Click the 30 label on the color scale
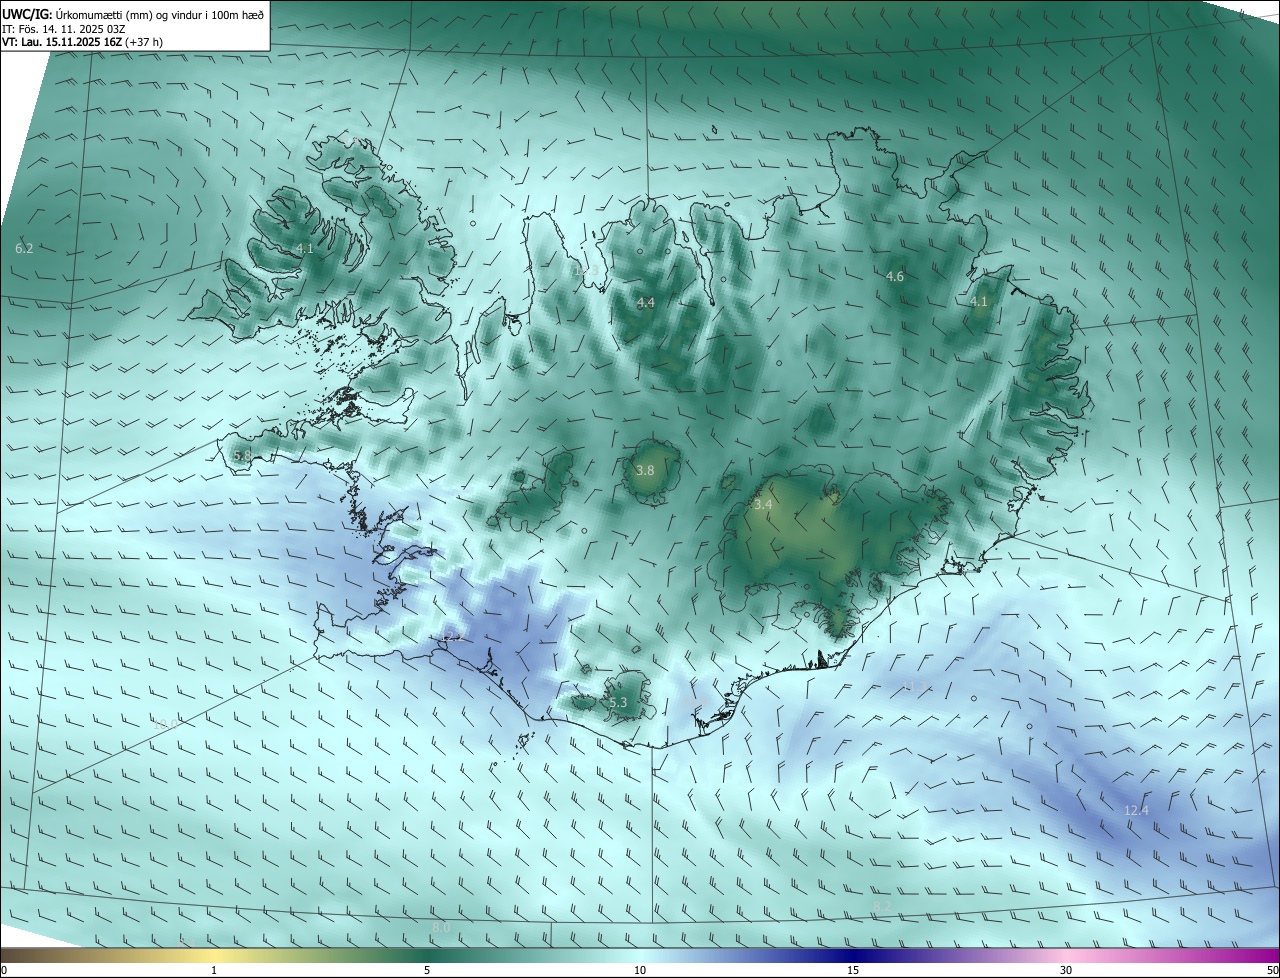This screenshot has width=1280, height=978. pyautogui.click(x=1066, y=970)
